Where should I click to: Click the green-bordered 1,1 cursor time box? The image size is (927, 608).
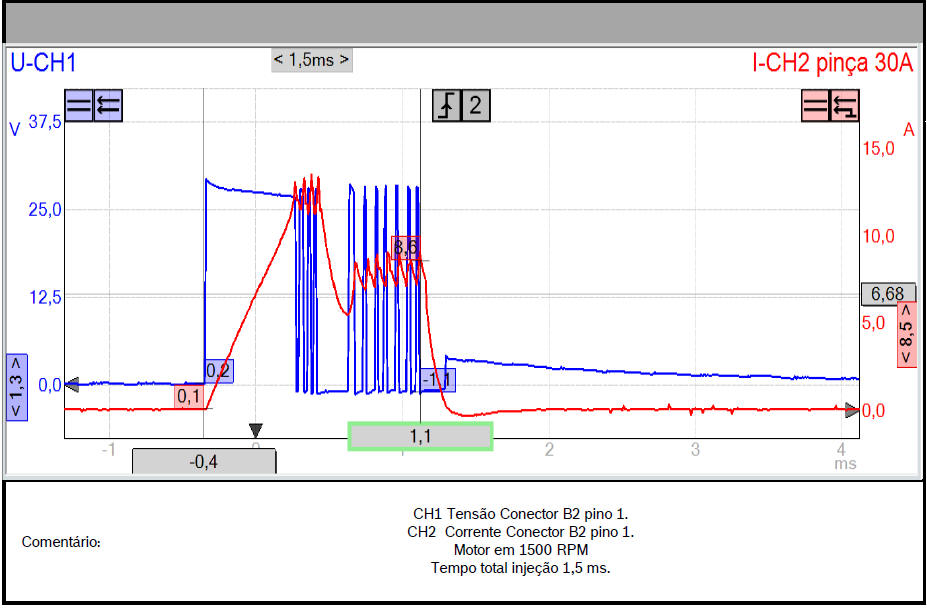[420, 437]
